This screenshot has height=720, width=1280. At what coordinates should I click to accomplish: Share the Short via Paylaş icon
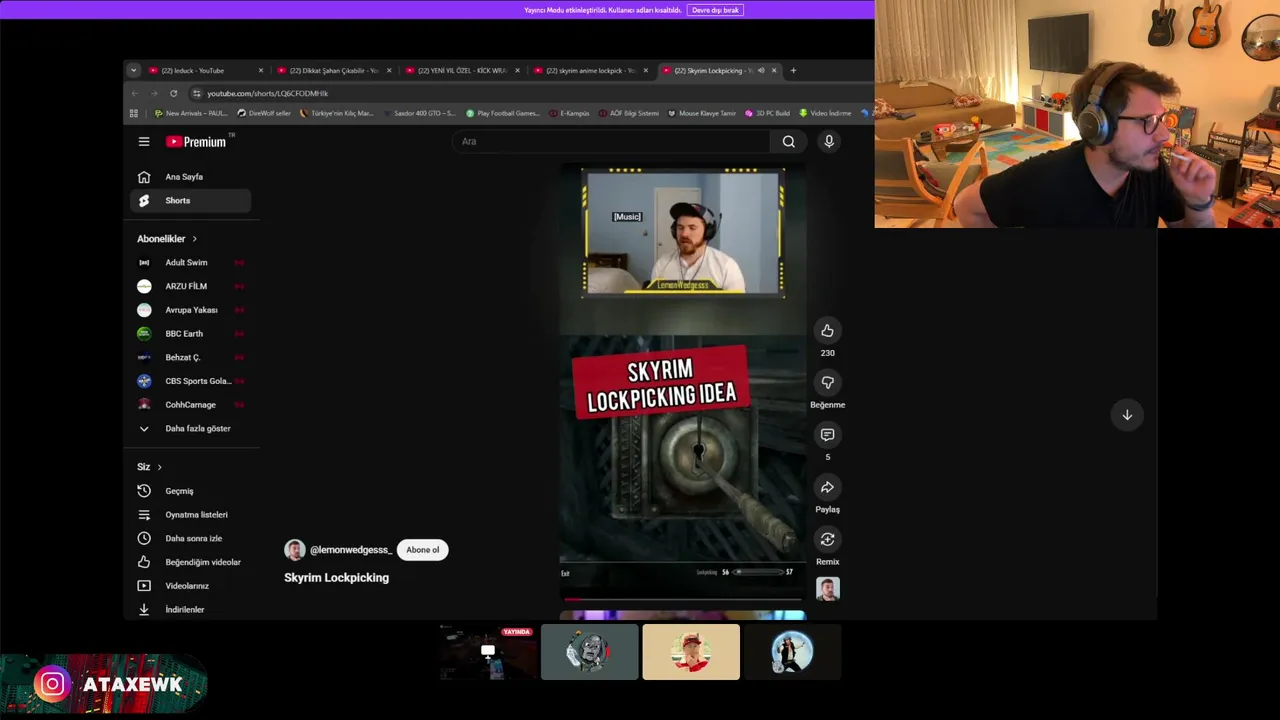pyautogui.click(x=827, y=488)
